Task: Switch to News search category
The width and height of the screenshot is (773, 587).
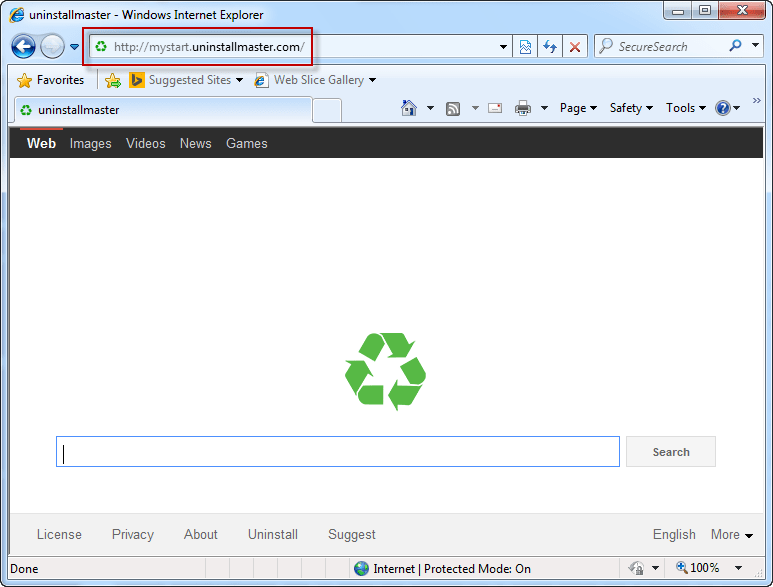Action: click(x=195, y=143)
